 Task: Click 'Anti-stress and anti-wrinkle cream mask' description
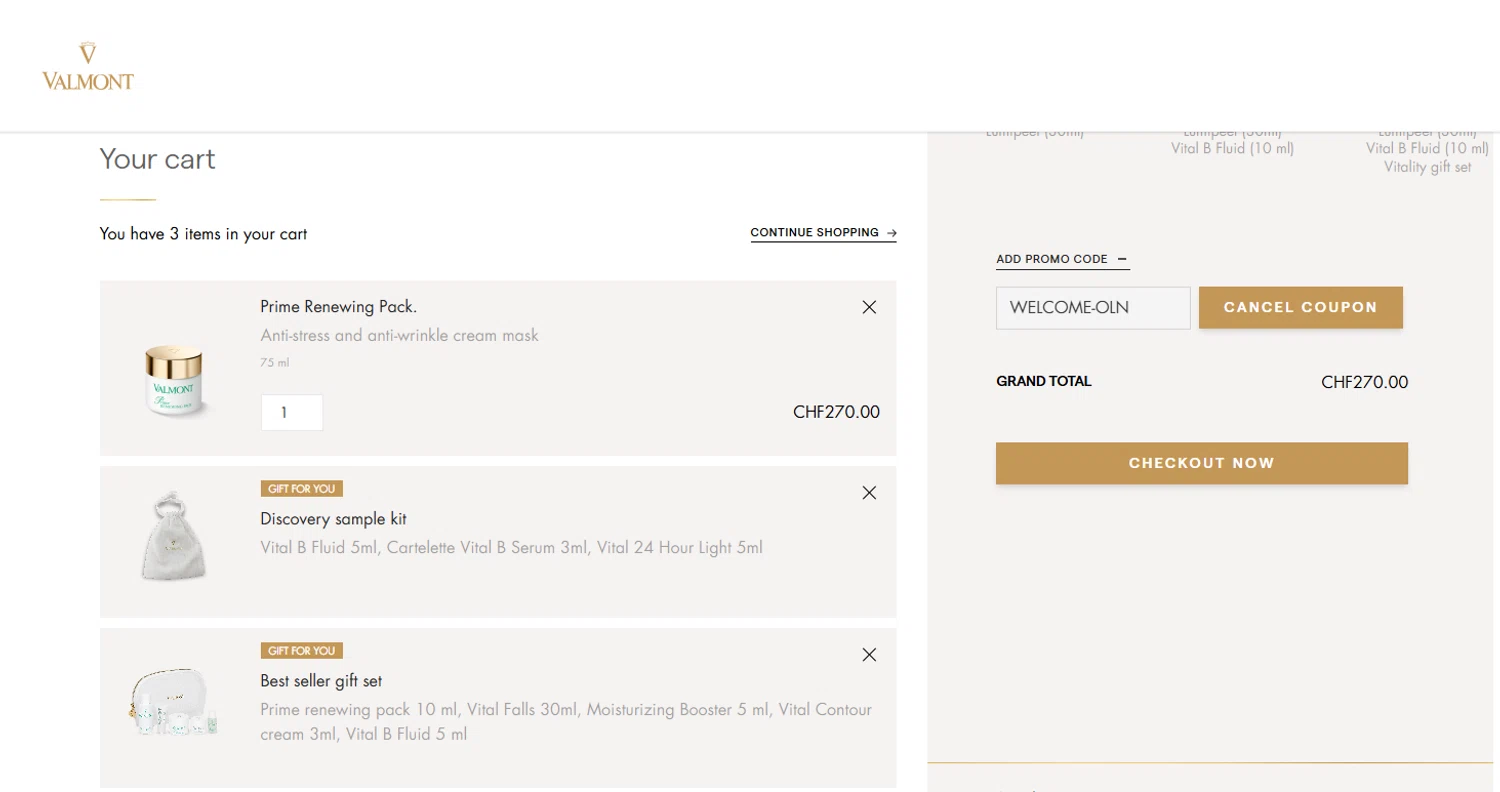(399, 336)
